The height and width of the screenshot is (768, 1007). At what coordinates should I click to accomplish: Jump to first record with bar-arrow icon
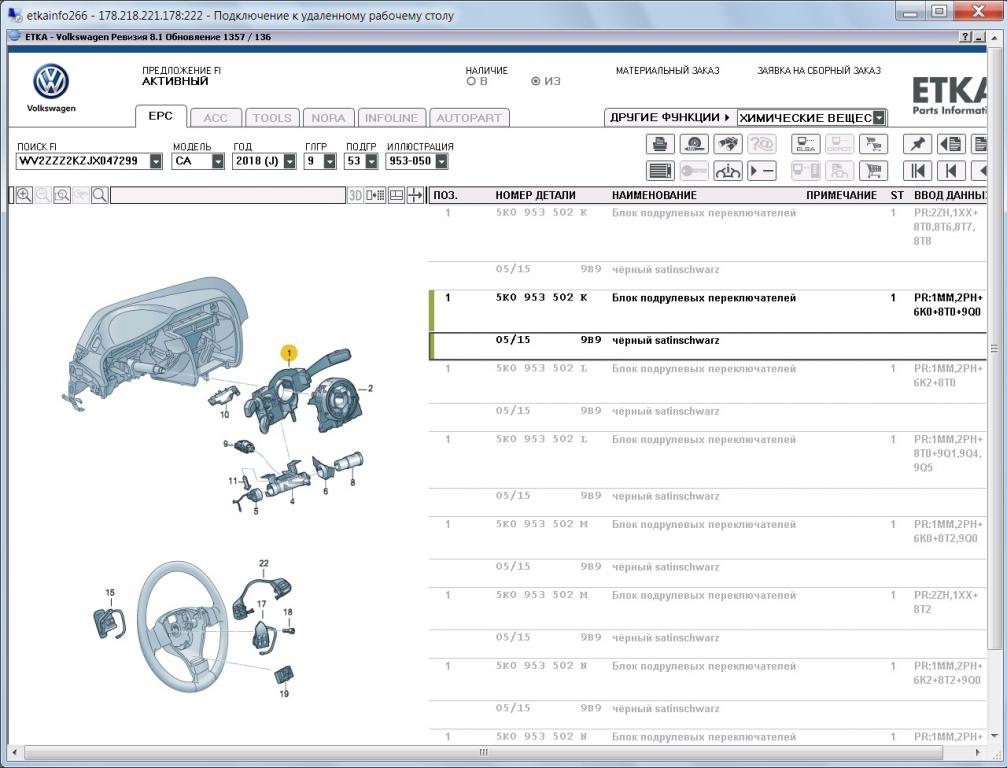[x=917, y=171]
